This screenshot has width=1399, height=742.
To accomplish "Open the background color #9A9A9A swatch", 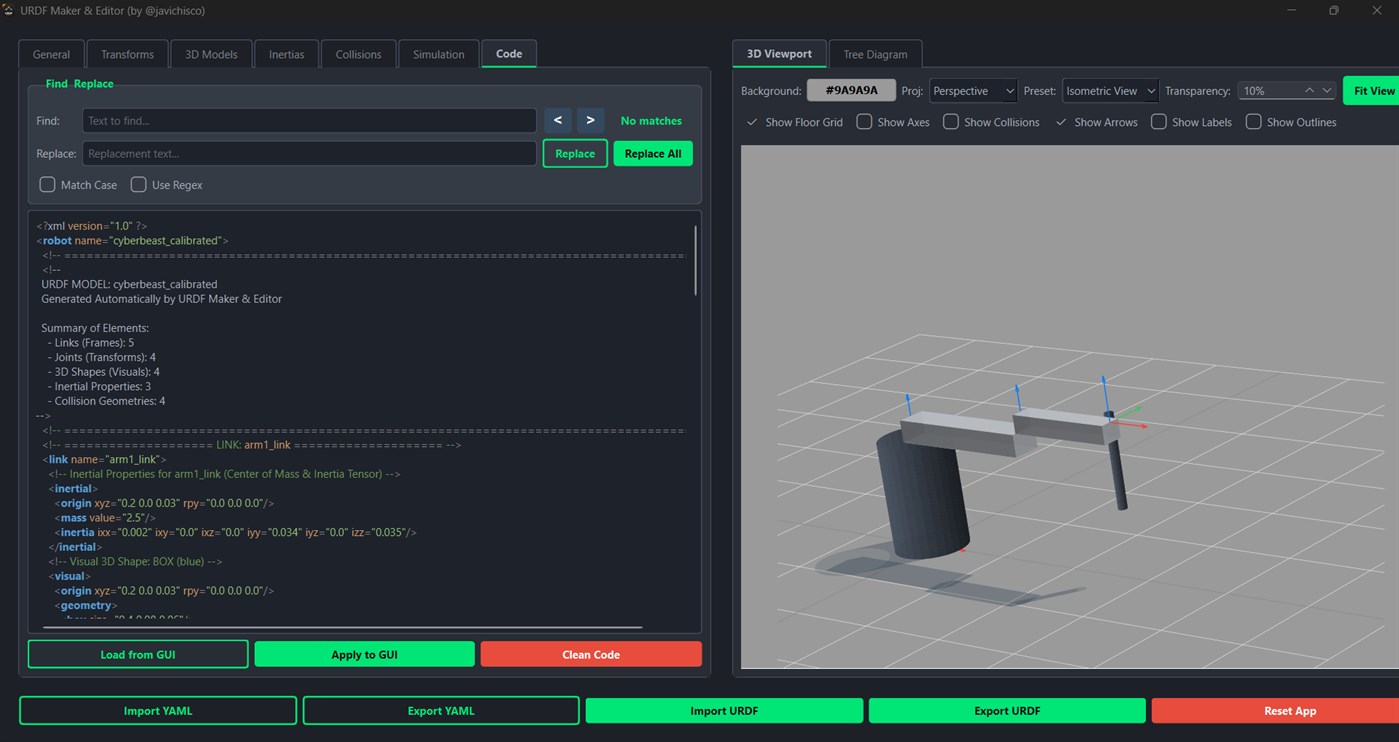I will pos(851,90).
